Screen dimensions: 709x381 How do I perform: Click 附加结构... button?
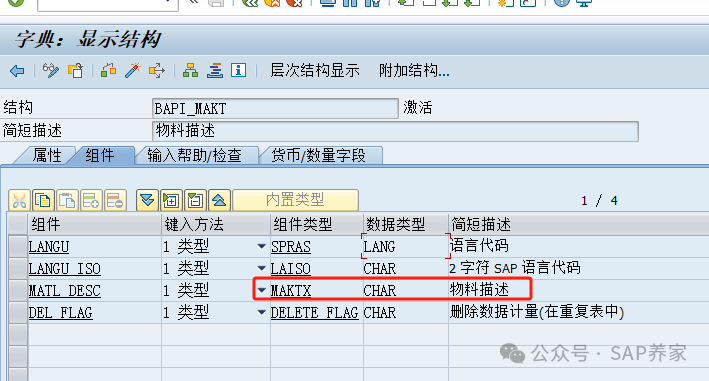click(x=414, y=71)
